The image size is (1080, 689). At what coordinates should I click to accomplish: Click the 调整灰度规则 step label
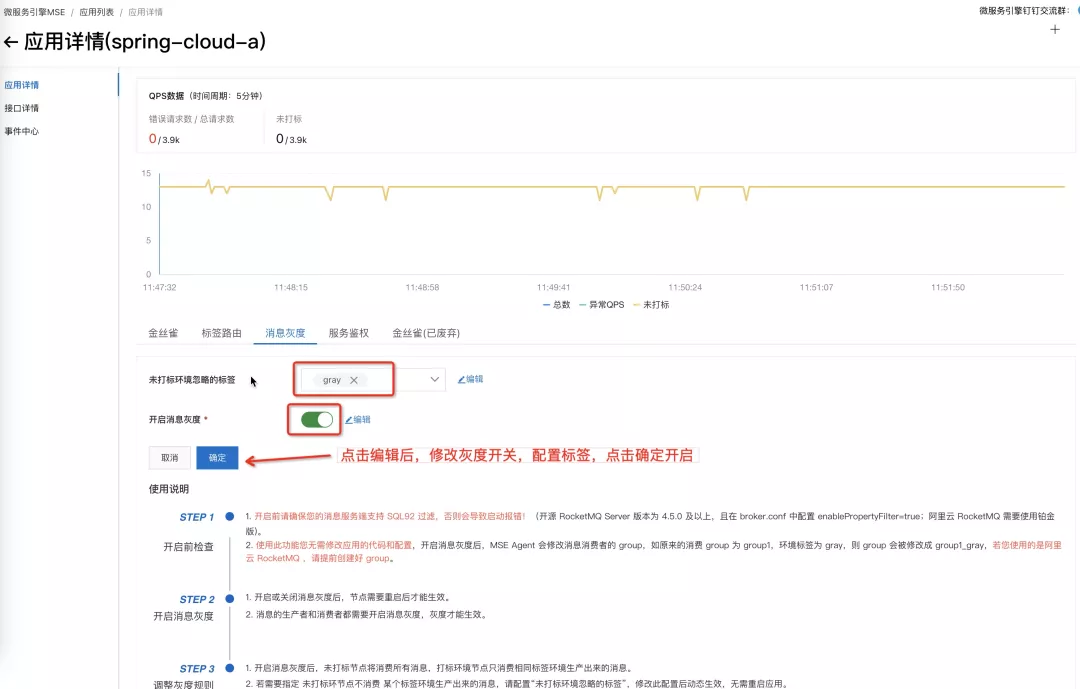click(183, 684)
